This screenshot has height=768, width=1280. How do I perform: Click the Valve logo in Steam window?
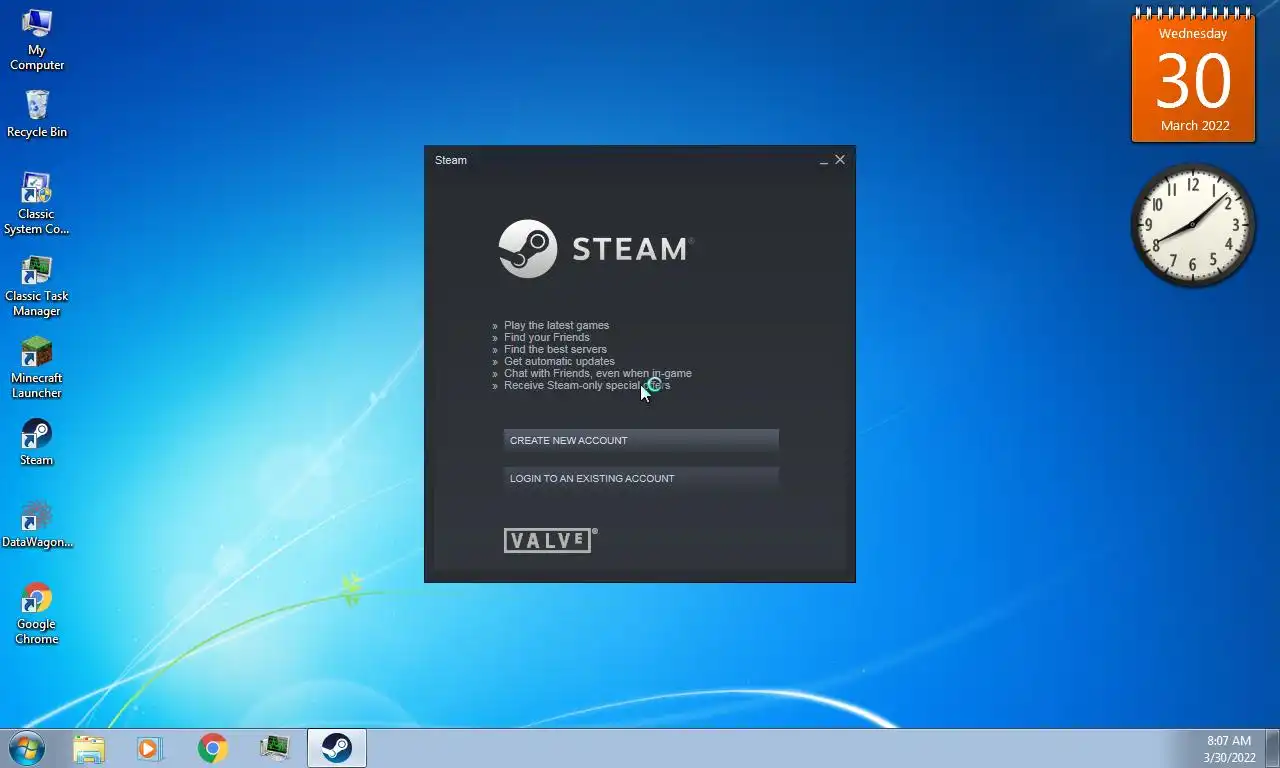pos(550,541)
